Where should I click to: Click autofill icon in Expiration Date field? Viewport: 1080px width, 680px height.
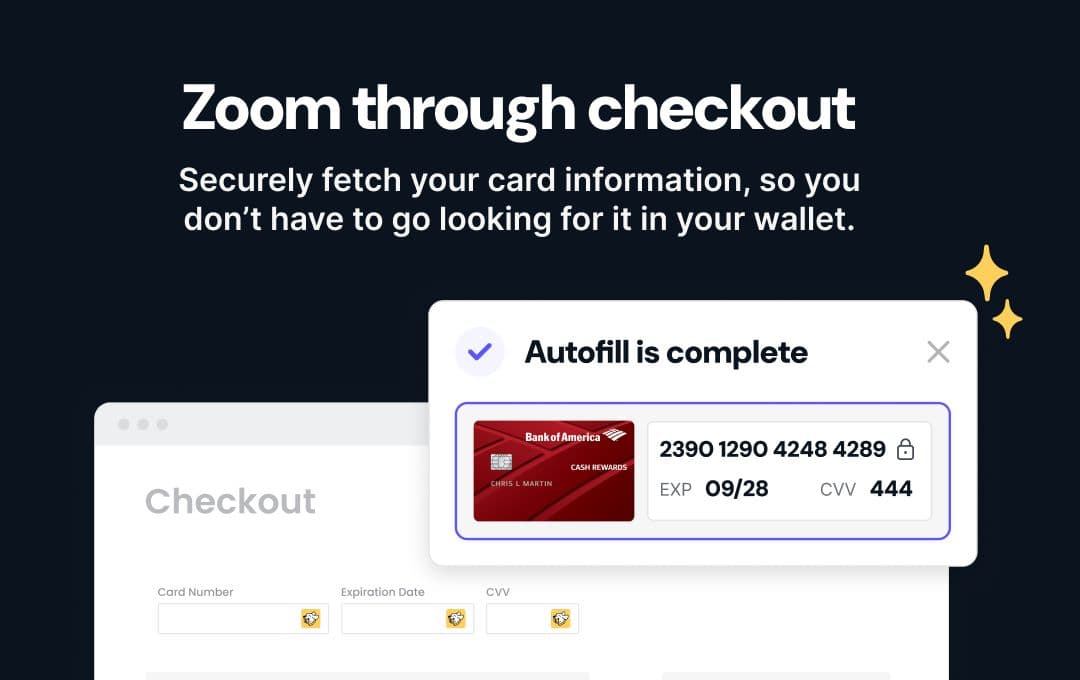pos(456,619)
